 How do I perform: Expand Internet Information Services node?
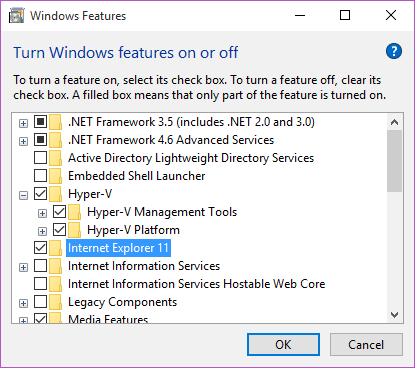click(23, 268)
